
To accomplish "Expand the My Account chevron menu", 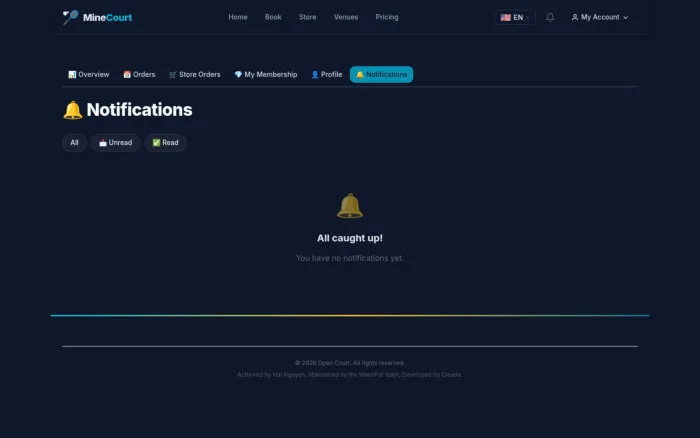I will (x=625, y=17).
